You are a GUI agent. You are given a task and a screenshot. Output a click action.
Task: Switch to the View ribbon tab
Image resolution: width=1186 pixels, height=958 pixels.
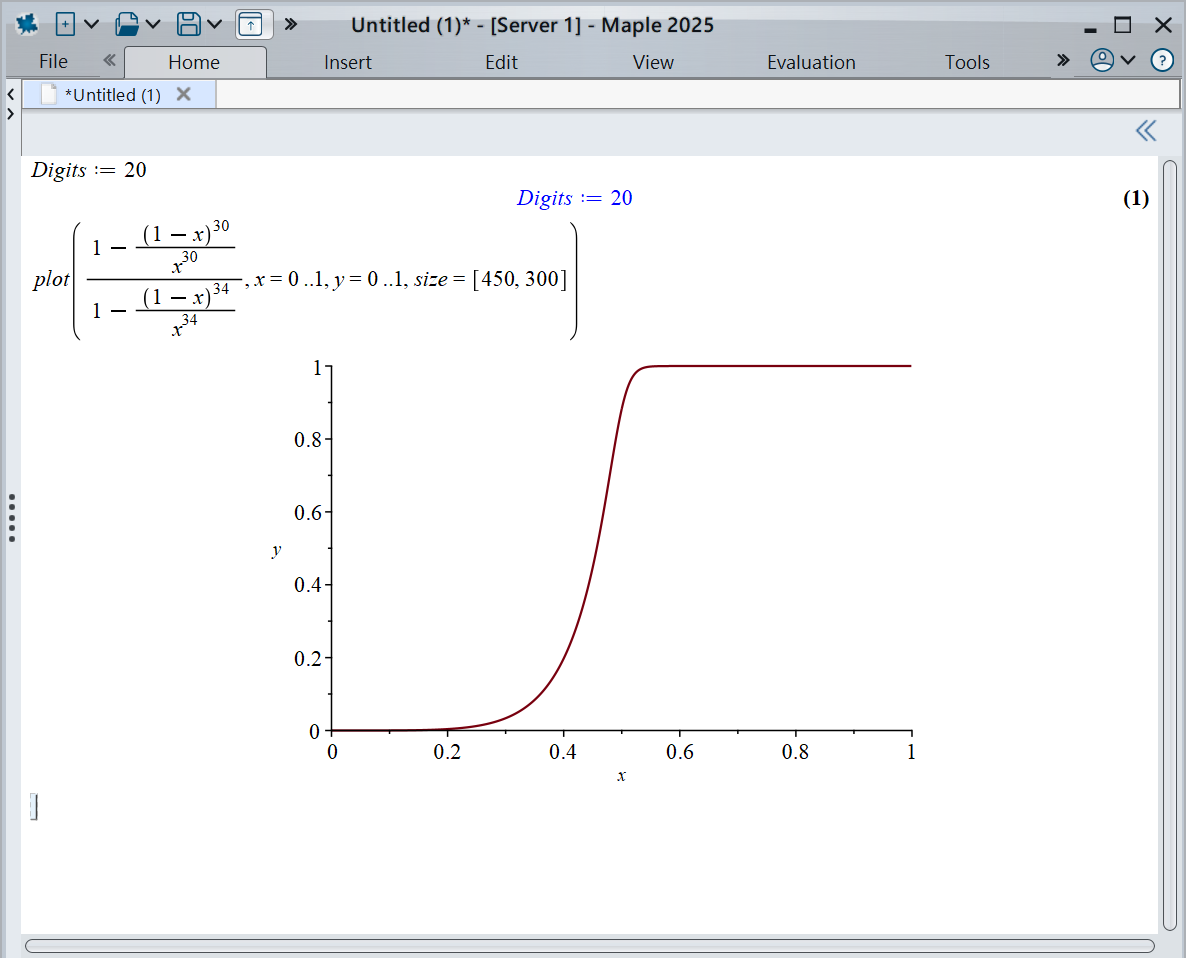pos(654,62)
